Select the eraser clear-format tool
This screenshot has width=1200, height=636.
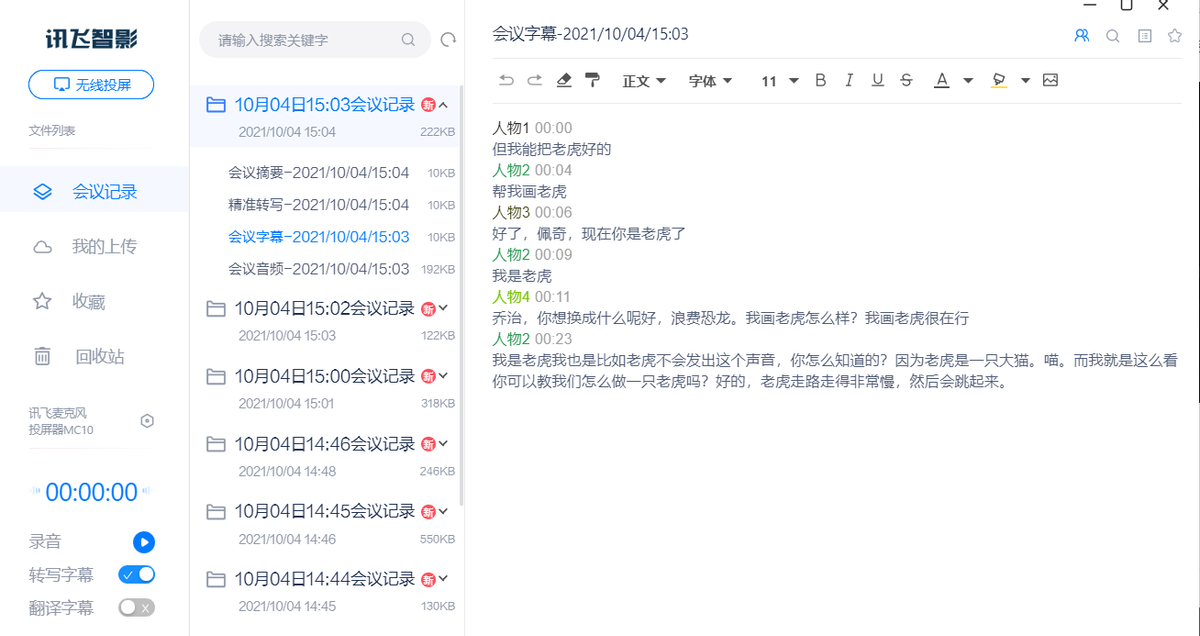coord(564,80)
